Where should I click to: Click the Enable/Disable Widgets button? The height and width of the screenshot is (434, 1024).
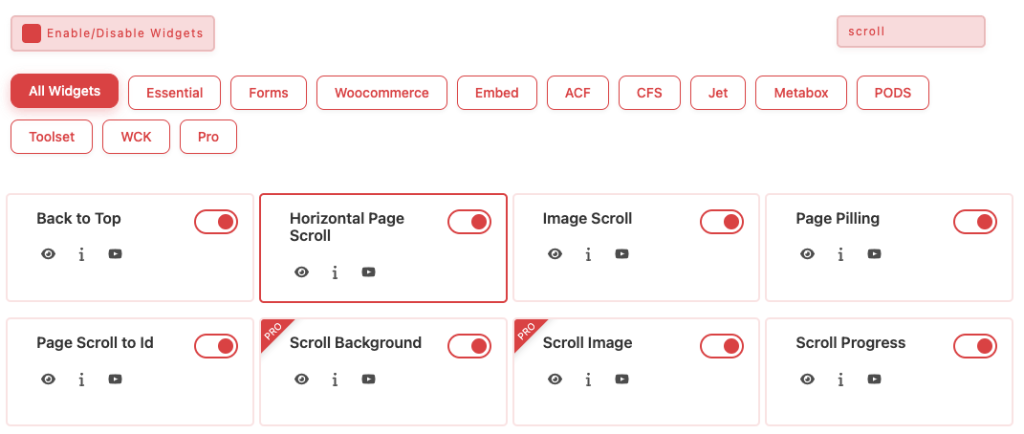113,33
